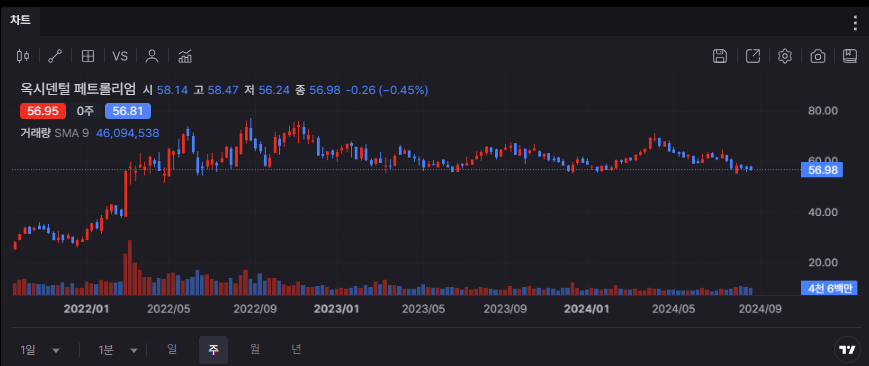
Task: Click the 2023/05 date axis label
Action: click(423, 309)
